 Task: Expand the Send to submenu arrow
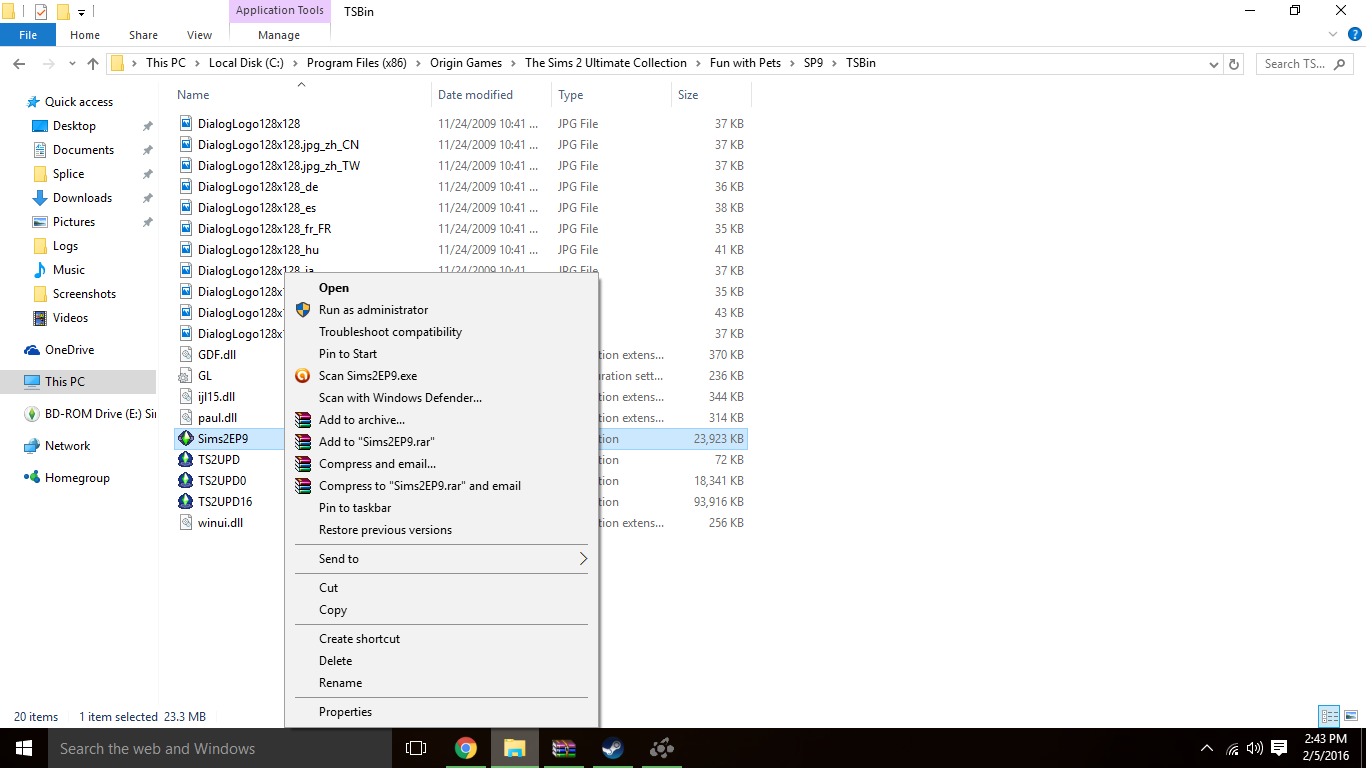click(x=582, y=559)
